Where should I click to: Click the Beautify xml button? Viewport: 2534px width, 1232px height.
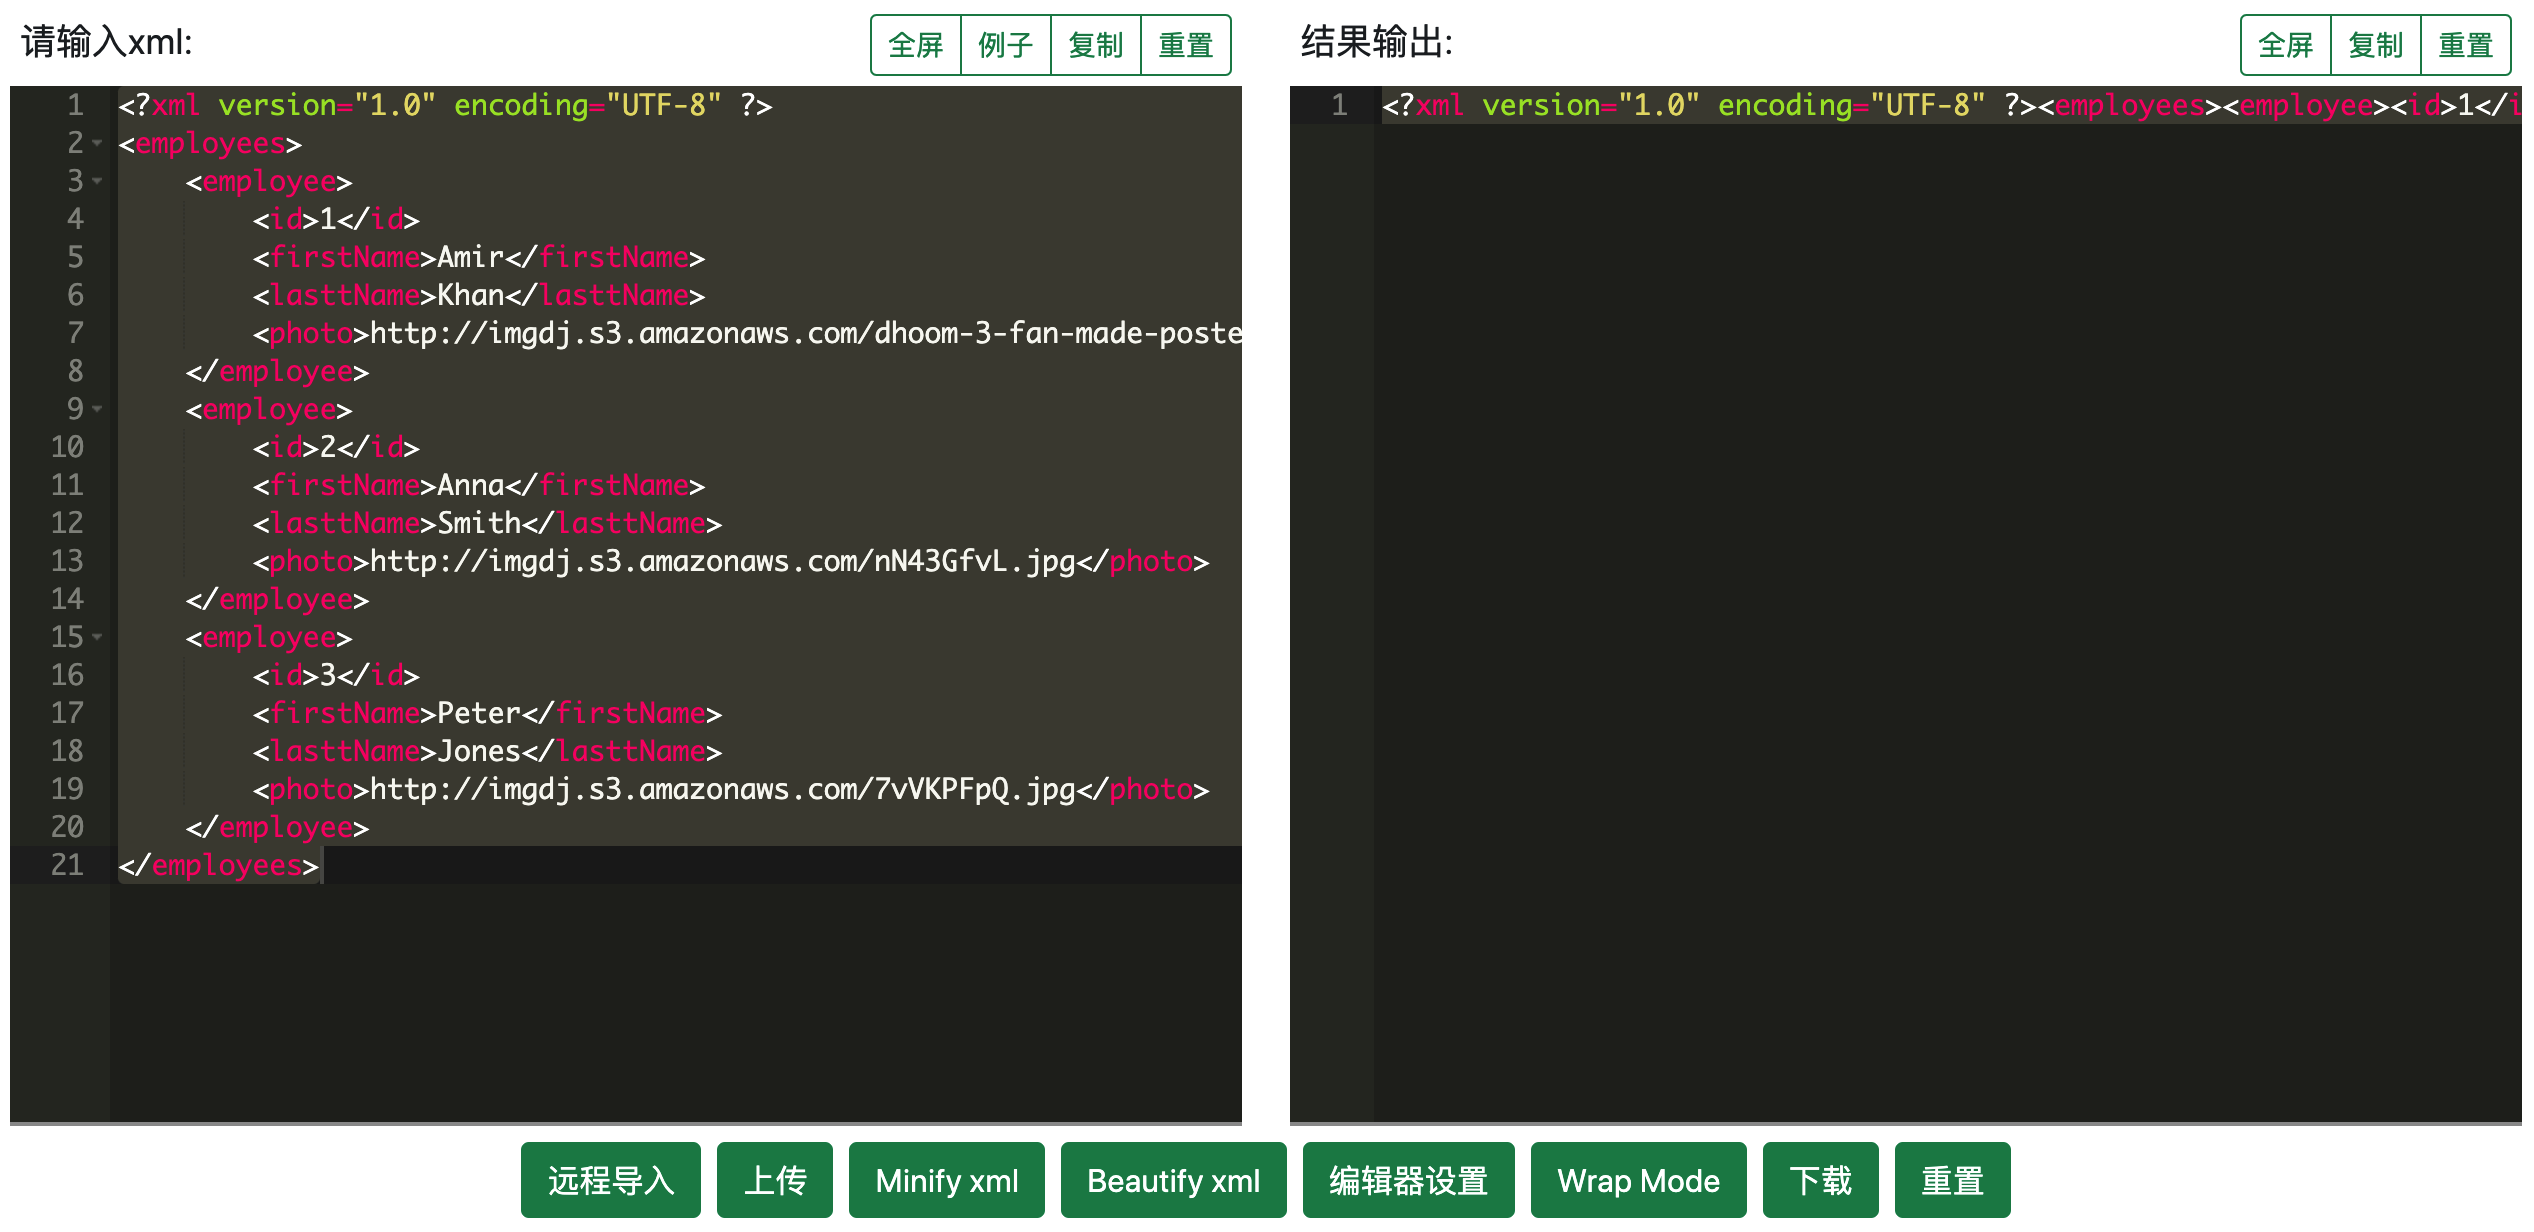(x=1173, y=1180)
